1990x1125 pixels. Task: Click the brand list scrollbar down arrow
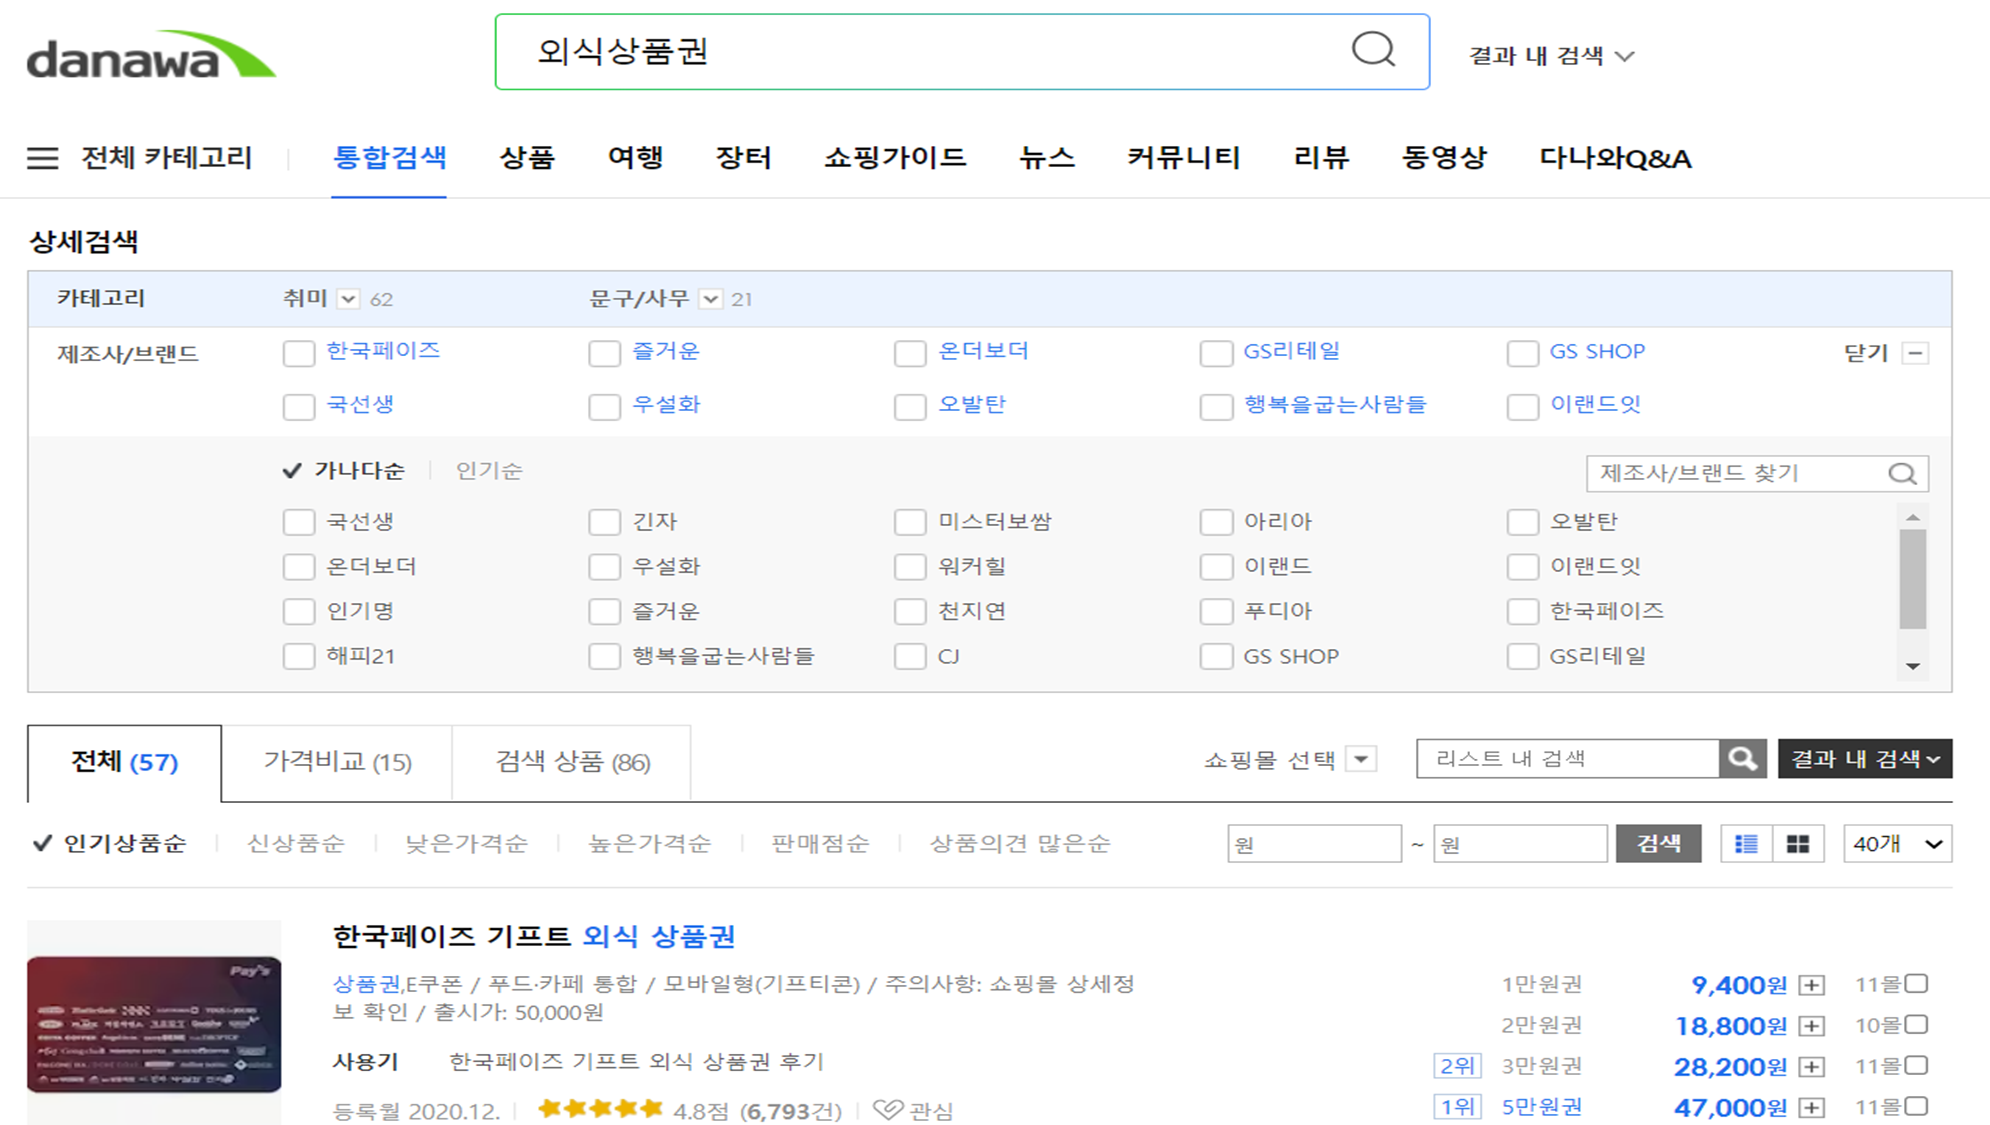pyautogui.click(x=1912, y=667)
